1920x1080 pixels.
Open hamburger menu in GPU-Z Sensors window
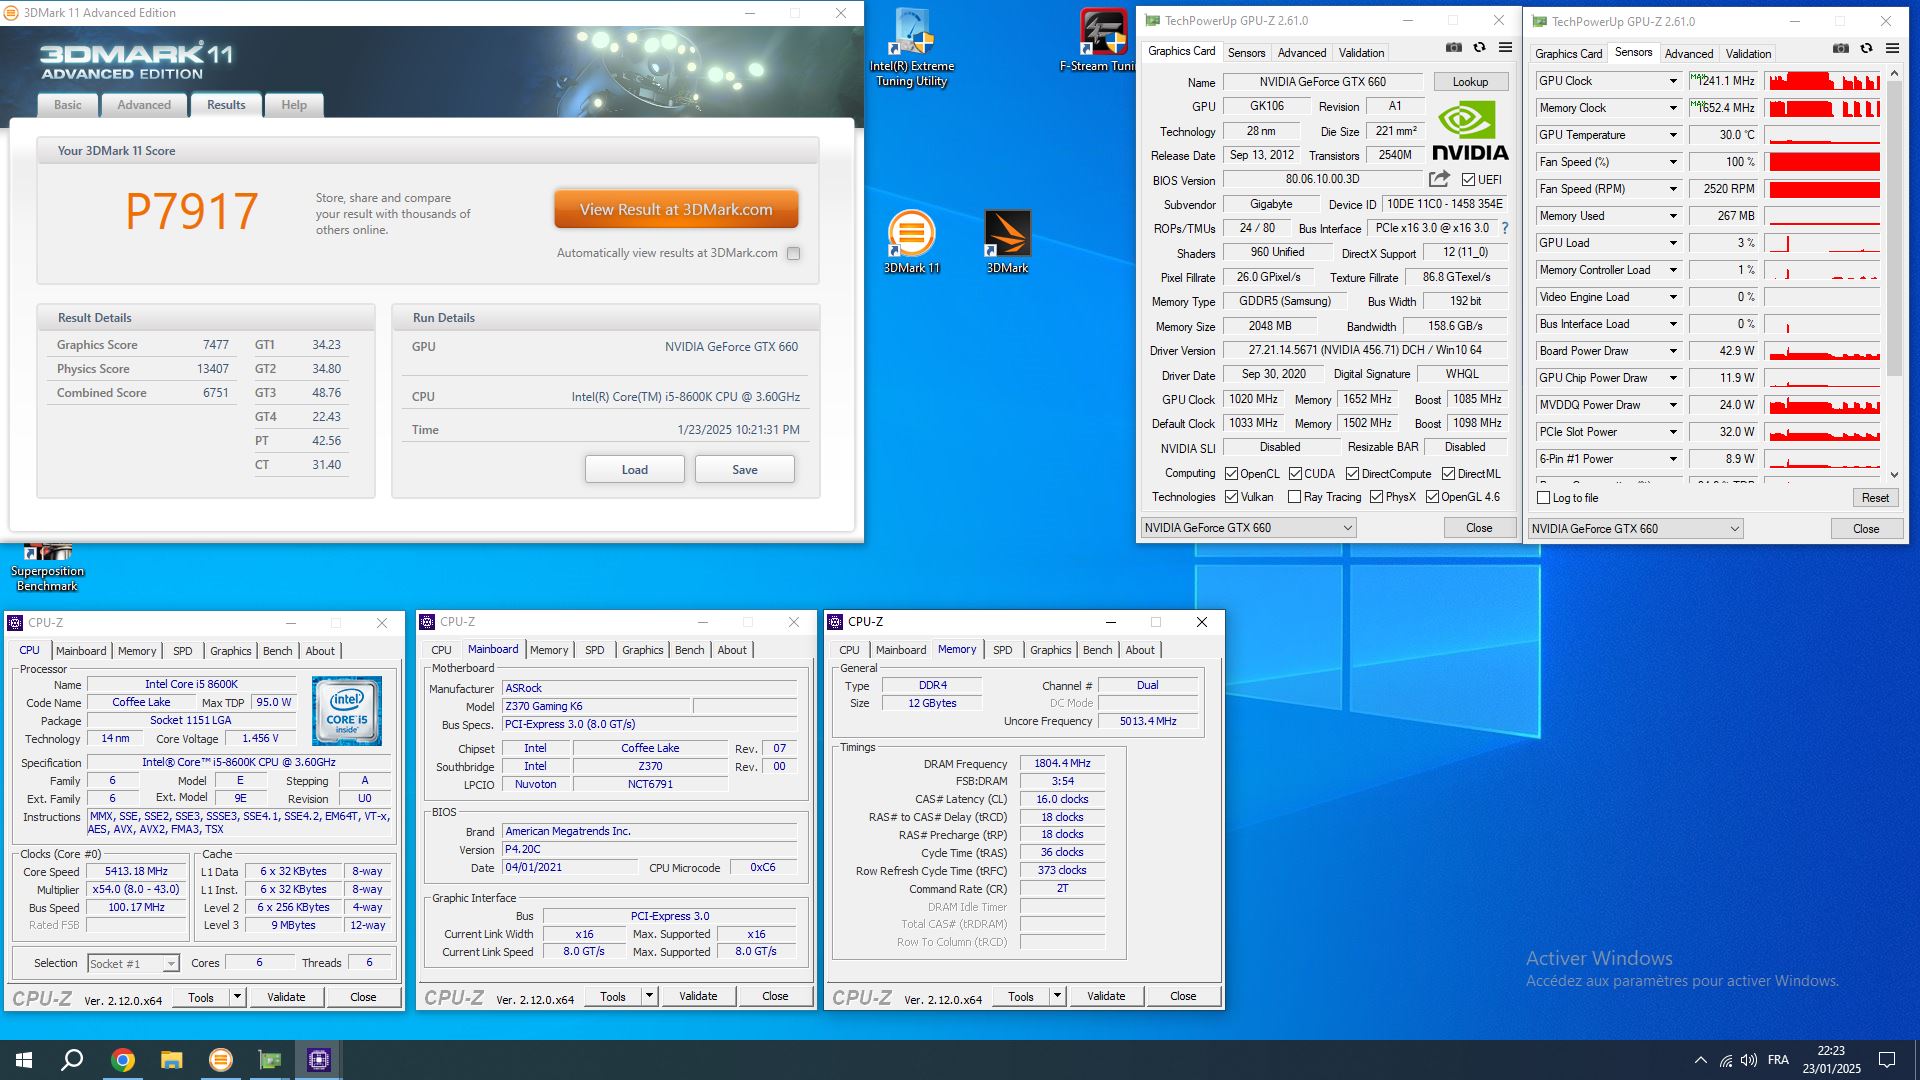coord(1892,48)
